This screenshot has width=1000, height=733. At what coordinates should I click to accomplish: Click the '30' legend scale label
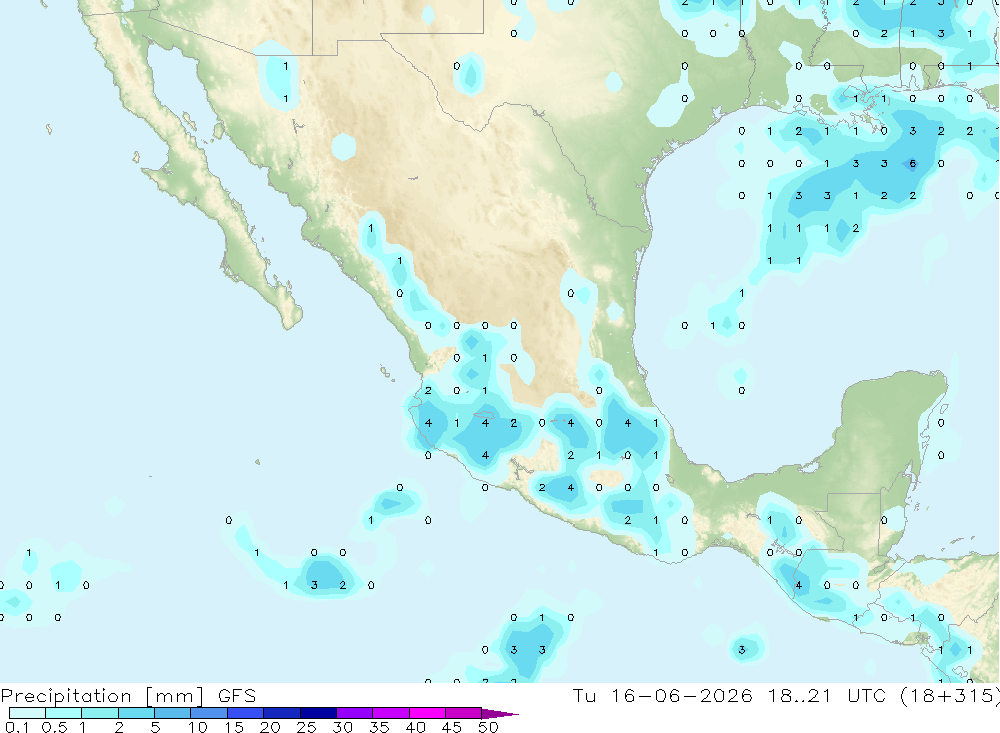342,727
